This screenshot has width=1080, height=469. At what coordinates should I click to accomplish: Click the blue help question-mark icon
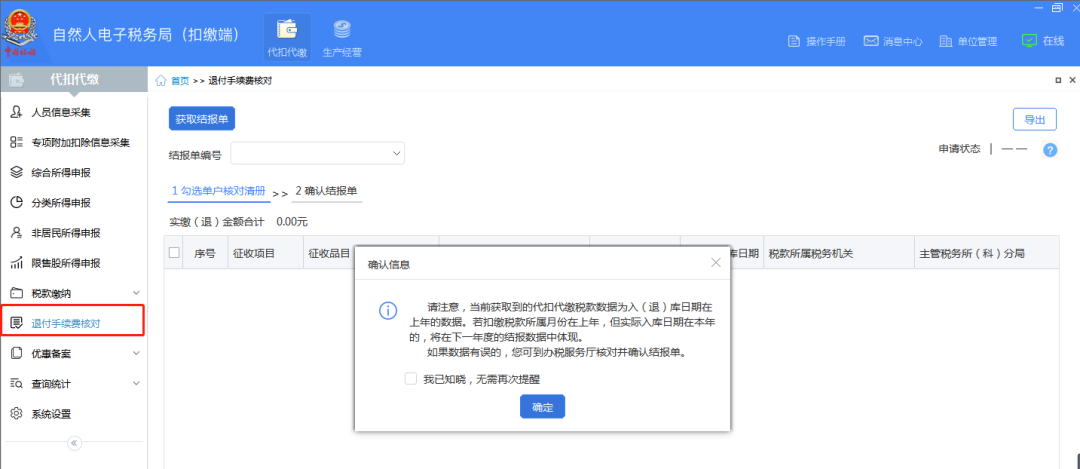tap(1050, 150)
